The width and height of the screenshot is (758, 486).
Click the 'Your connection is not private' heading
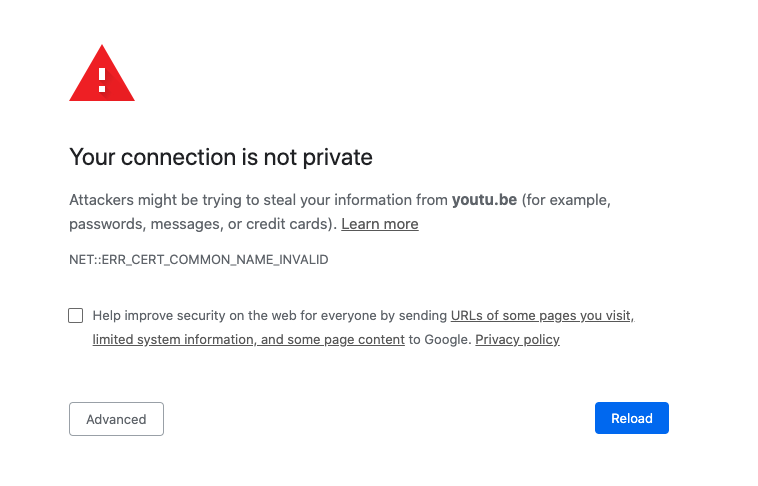221,157
